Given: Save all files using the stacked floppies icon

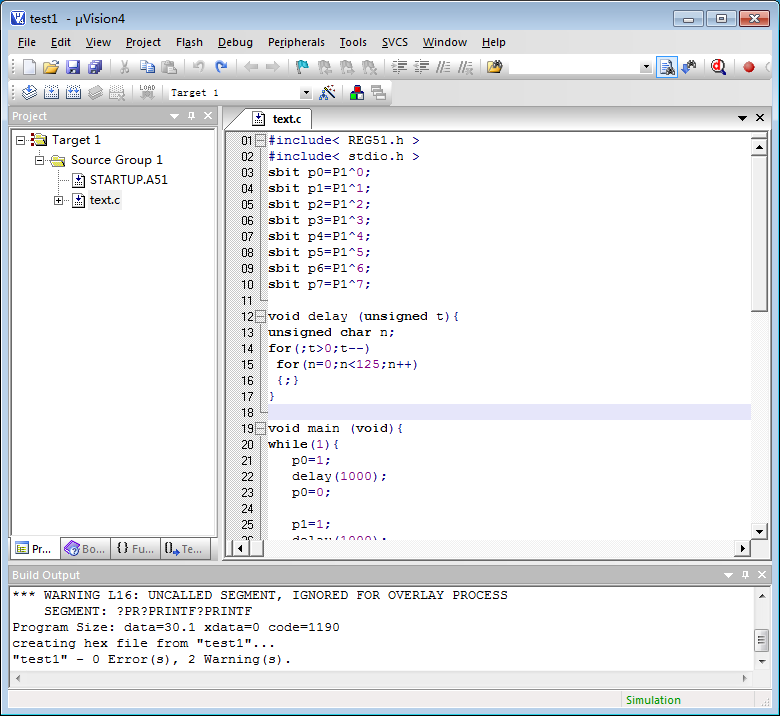Looking at the screenshot, I should click(x=95, y=67).
